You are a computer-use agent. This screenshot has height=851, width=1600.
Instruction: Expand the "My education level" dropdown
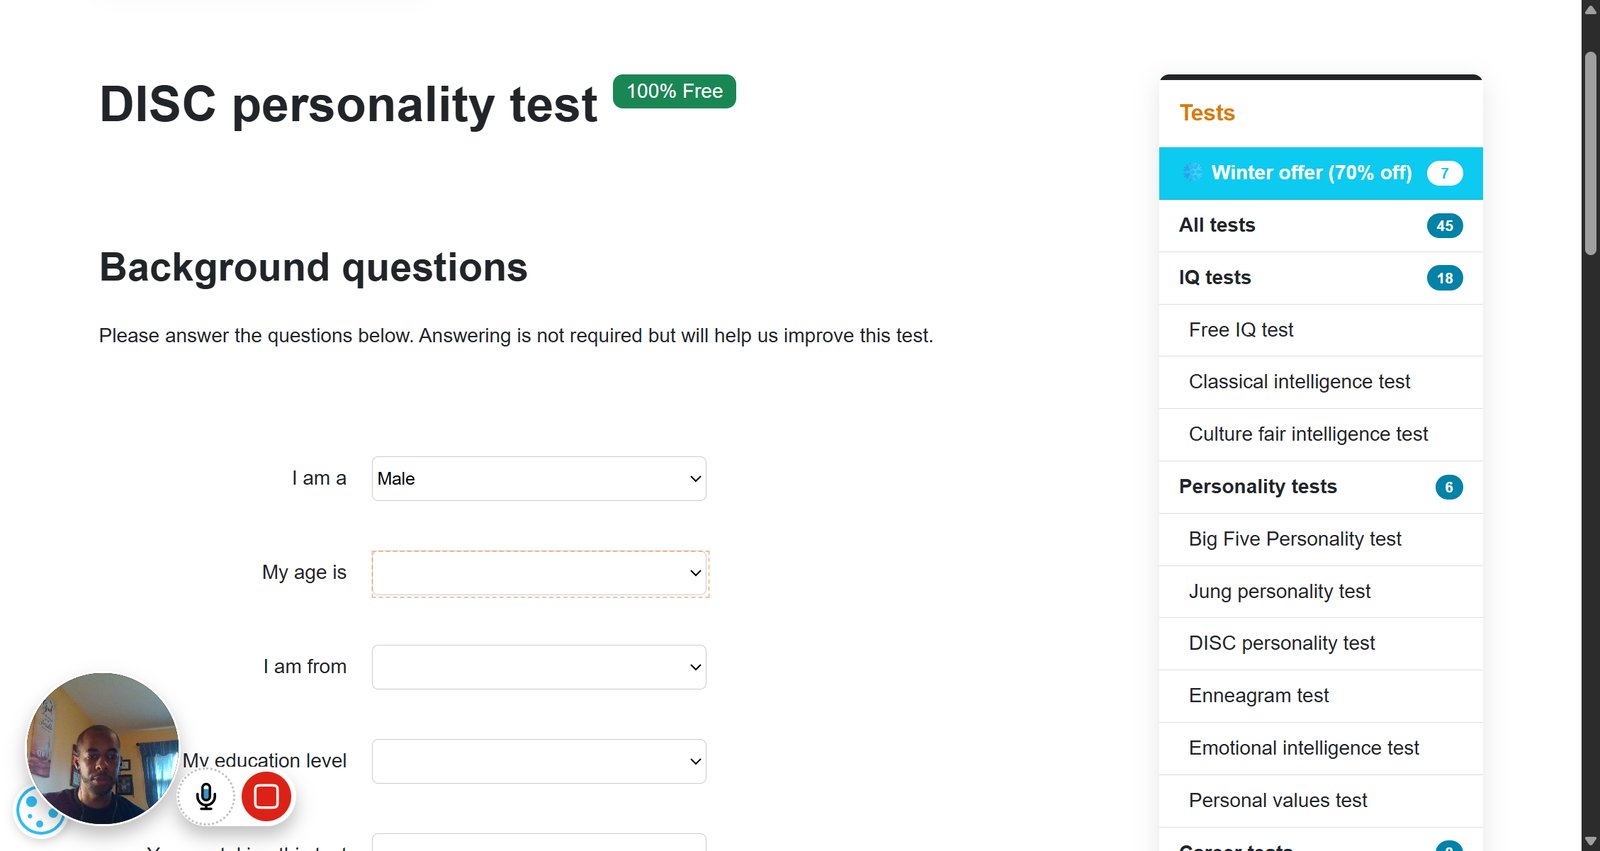539,761
